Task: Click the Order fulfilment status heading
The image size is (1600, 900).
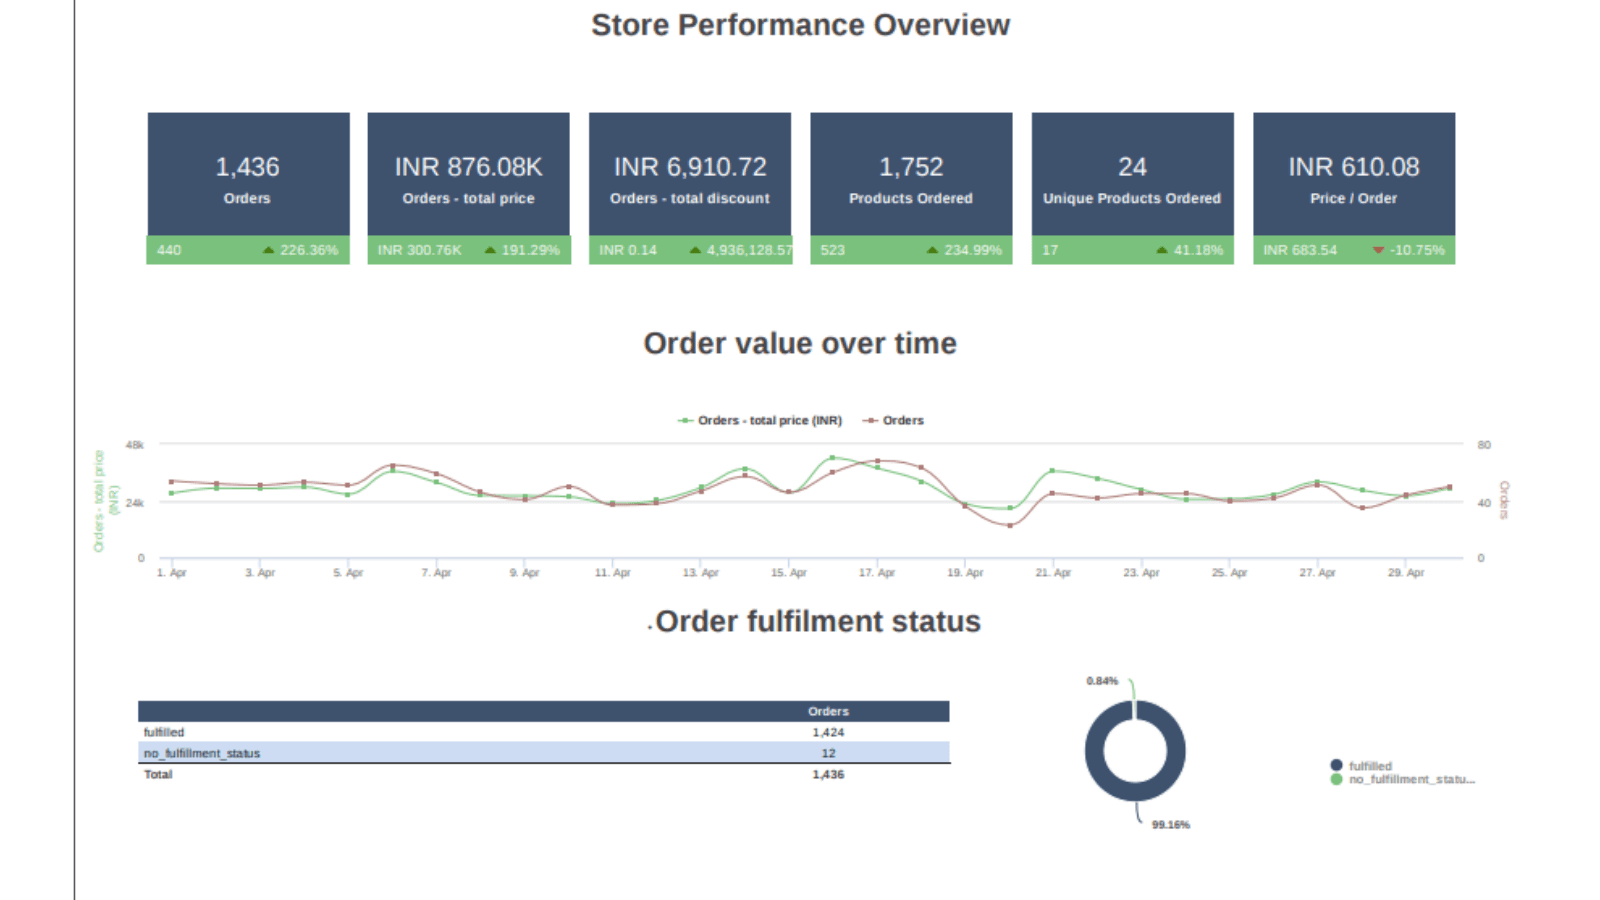Action: [x=817, y=621]
